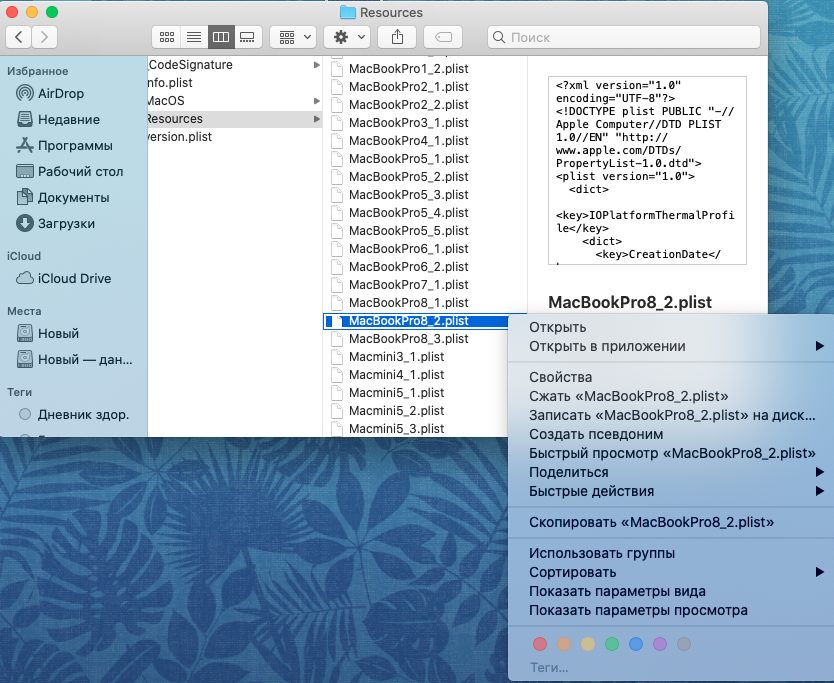
Task: Switch Finder to icon view
Action: [166, 37]
